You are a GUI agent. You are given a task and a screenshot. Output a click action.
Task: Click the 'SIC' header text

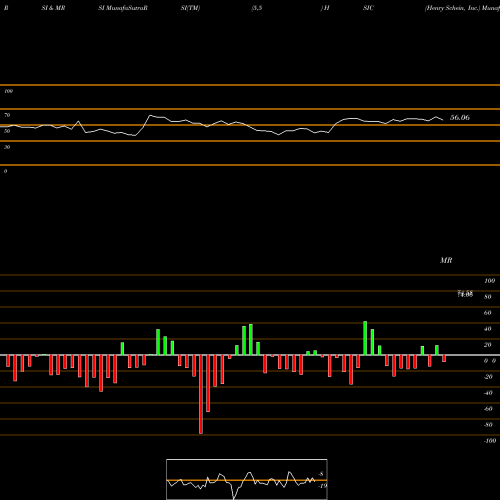pyautogui.click(x=368, y=8)
